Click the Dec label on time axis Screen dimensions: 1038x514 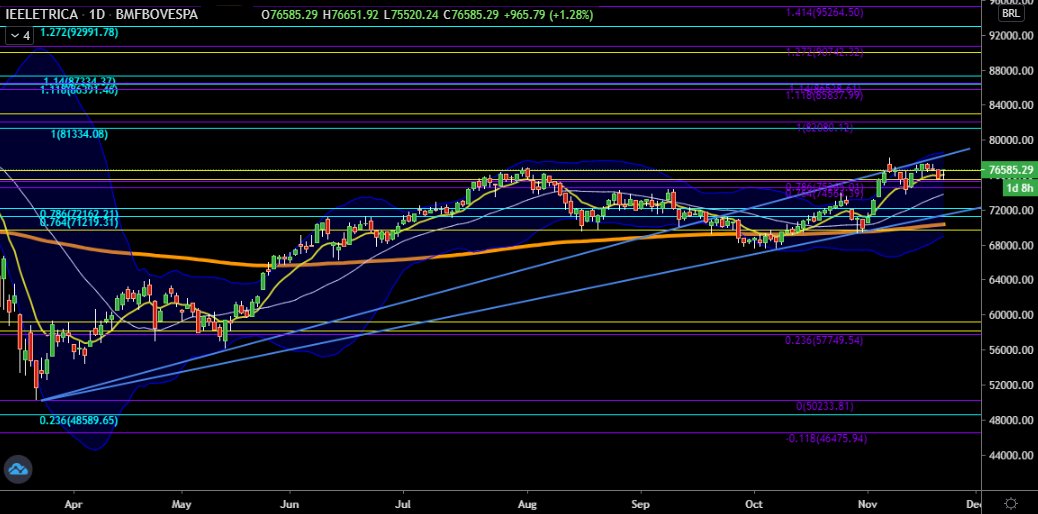pyautogui.click(x=974, y=503)
